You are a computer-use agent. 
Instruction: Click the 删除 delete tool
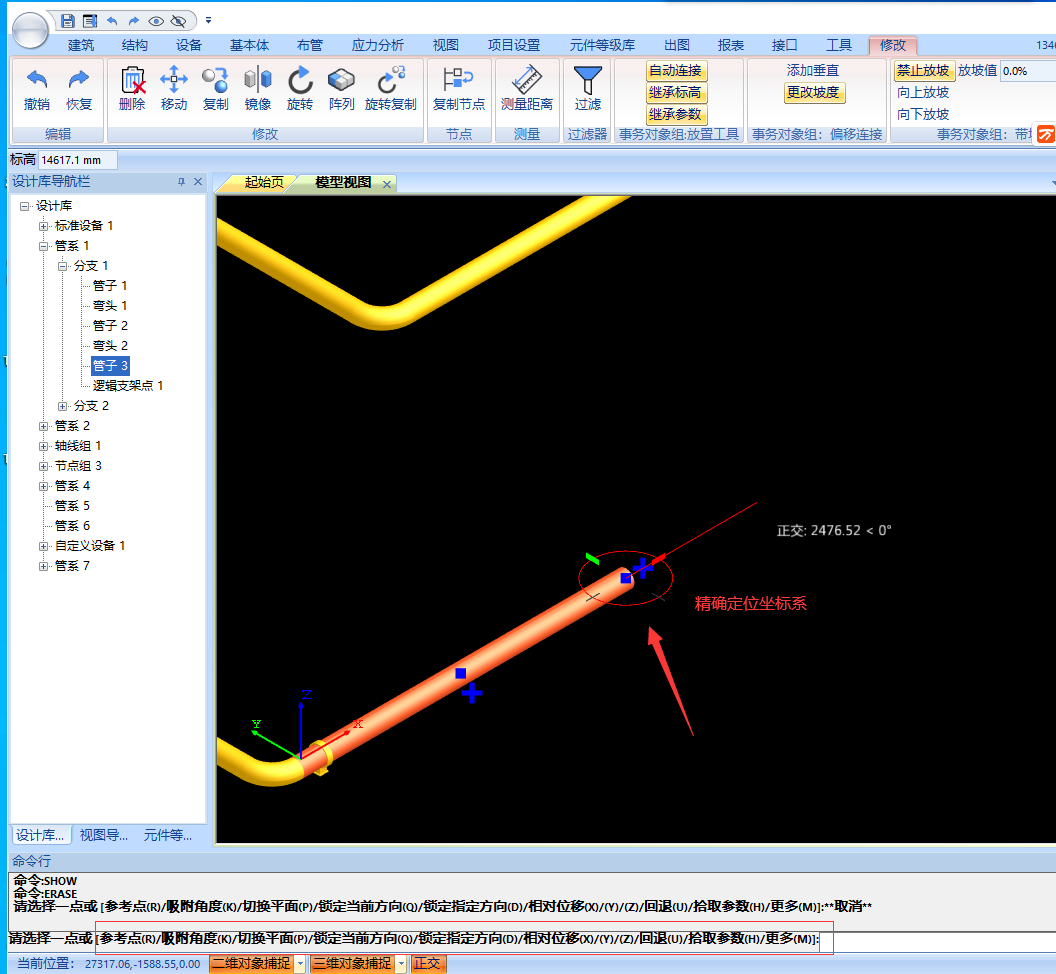pyautogui.click(x=132, y=89)
